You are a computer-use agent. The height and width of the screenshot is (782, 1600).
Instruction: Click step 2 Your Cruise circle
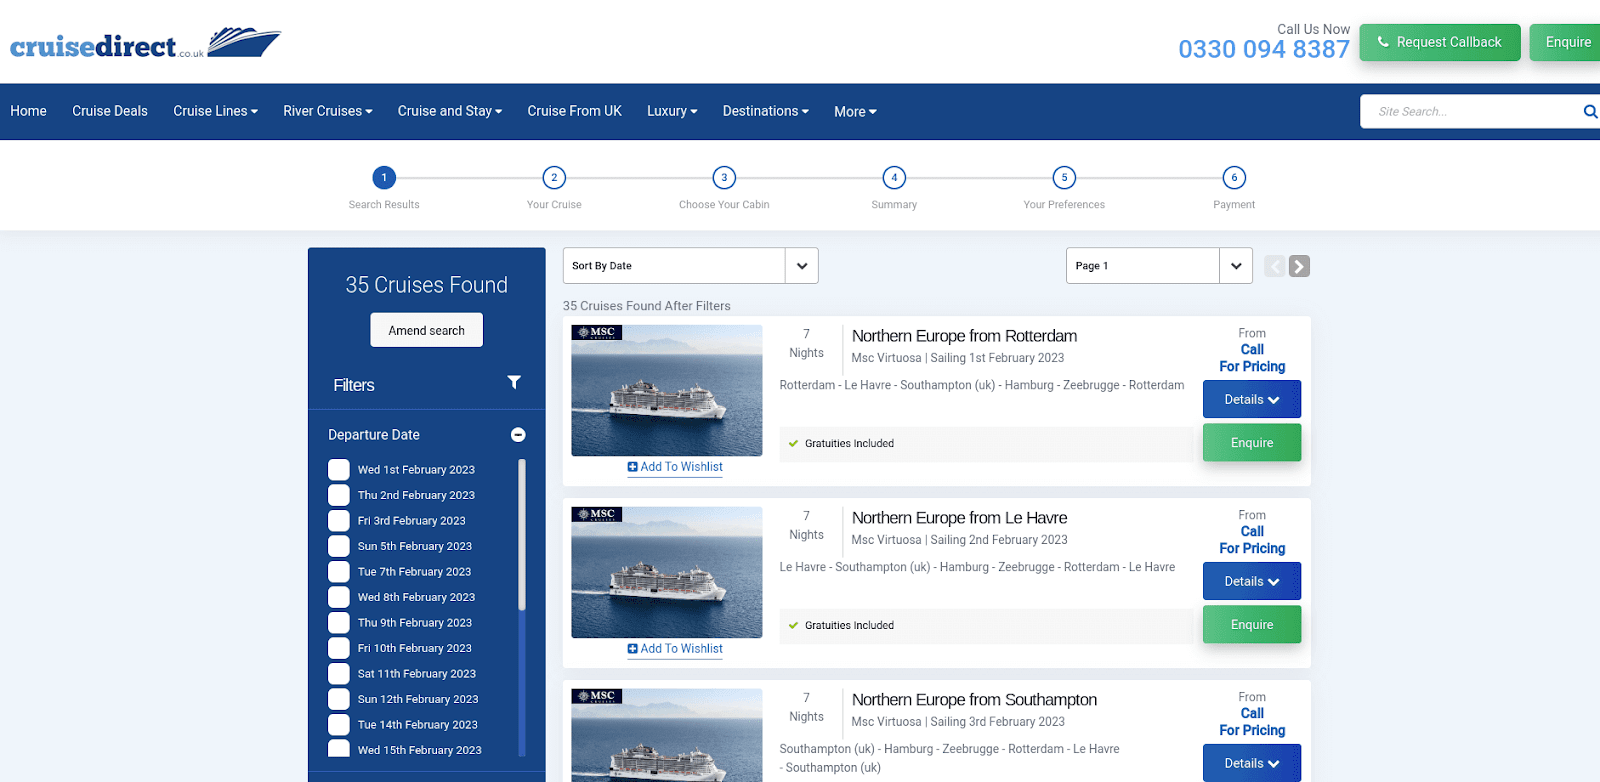pos(554,178)
